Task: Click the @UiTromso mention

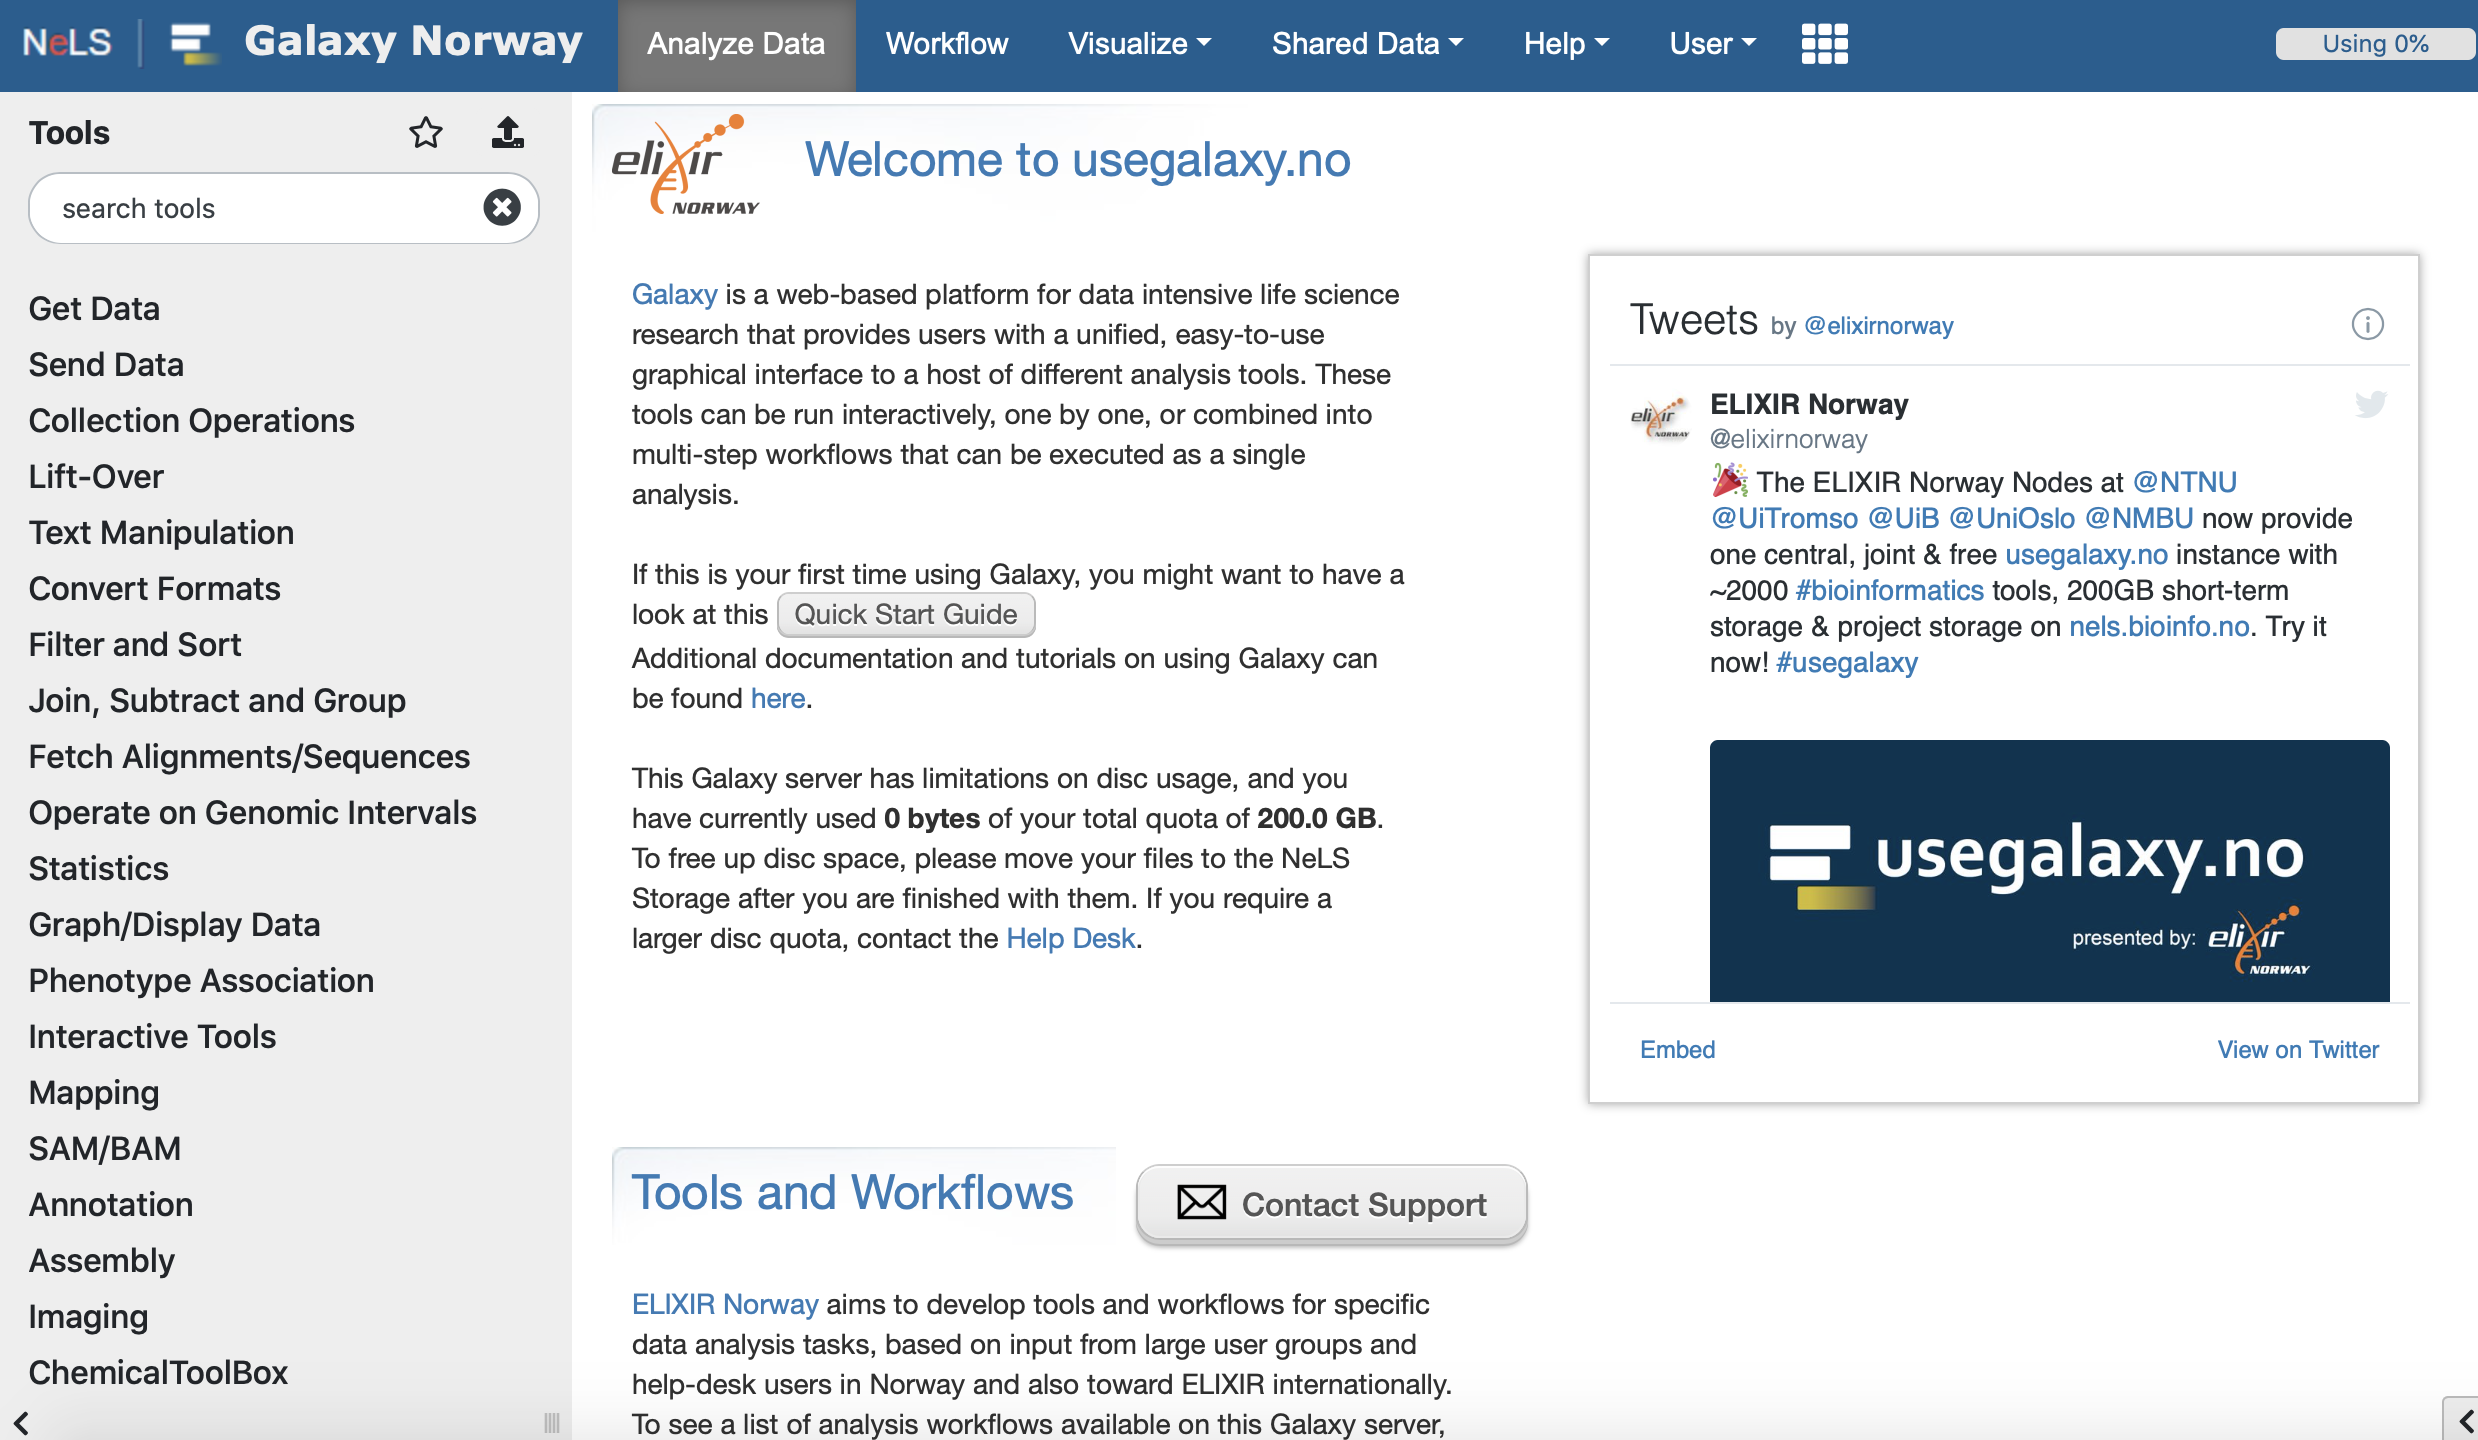Action: (1784, 518)
